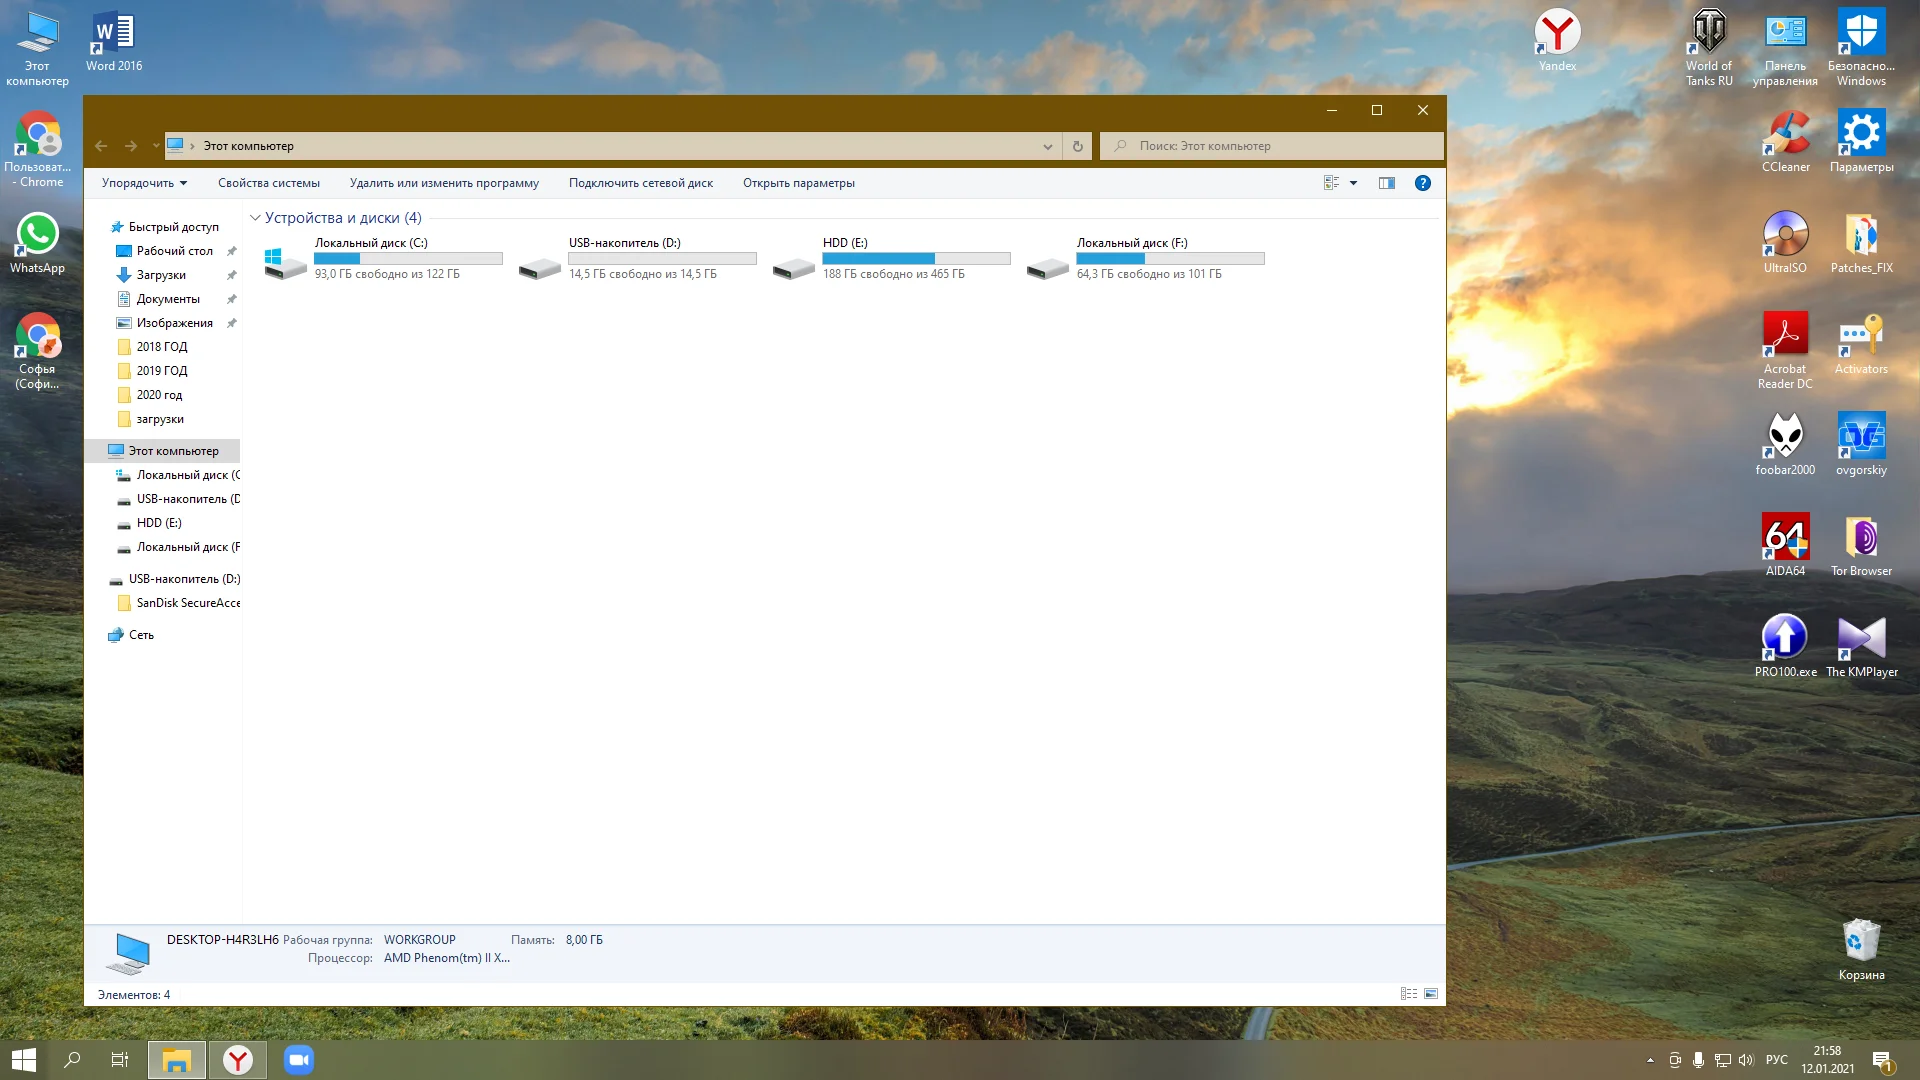The image size is (1920, 1080).
Task: Switch to large icons view in status bar
Action: pyautogui.click(x=1431, y=994)
